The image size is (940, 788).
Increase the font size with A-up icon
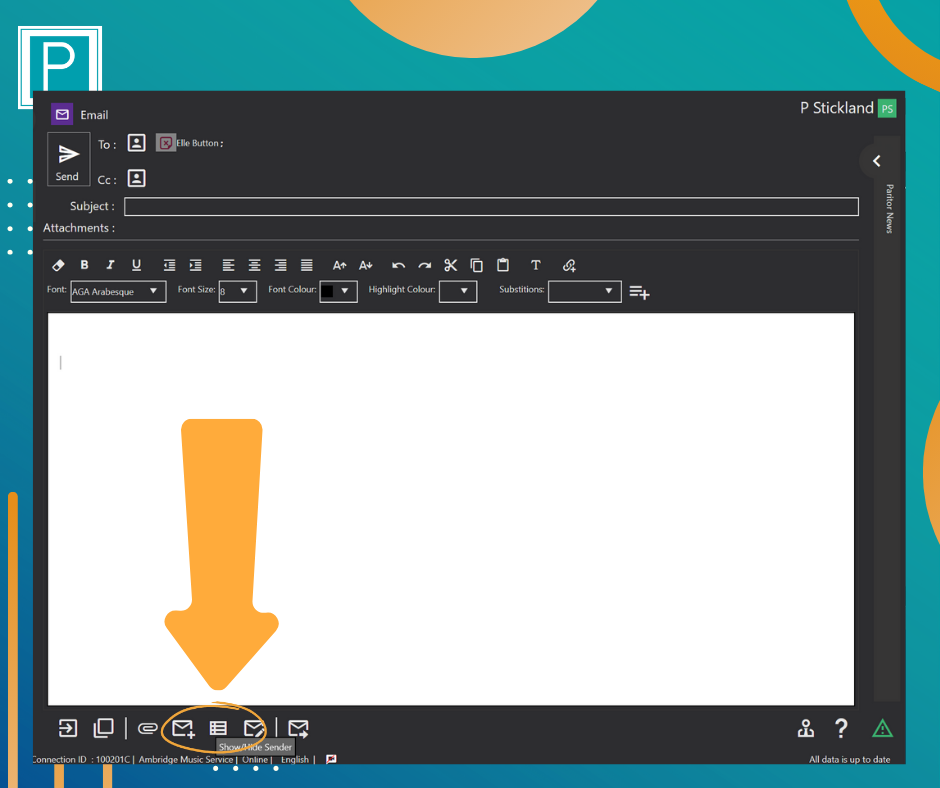coord(339,265)
